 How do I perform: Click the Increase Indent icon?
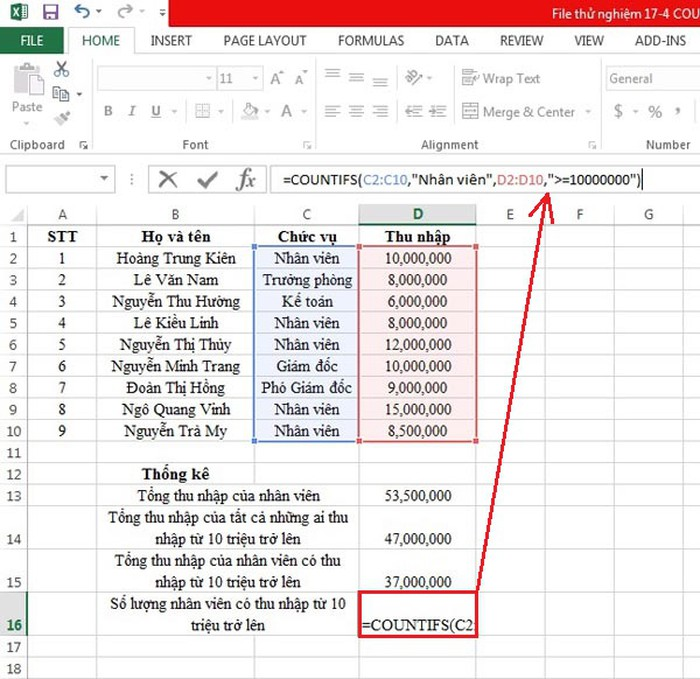[438, 111]
